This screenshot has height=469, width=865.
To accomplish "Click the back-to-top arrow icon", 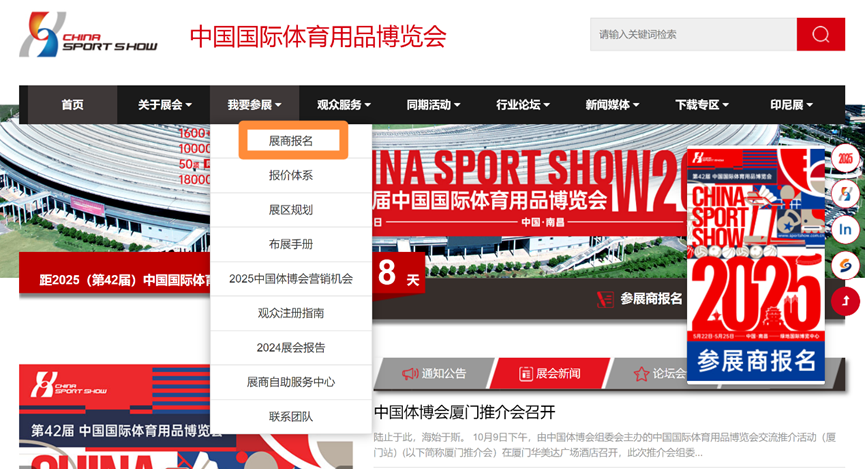I will pos(845,301).
